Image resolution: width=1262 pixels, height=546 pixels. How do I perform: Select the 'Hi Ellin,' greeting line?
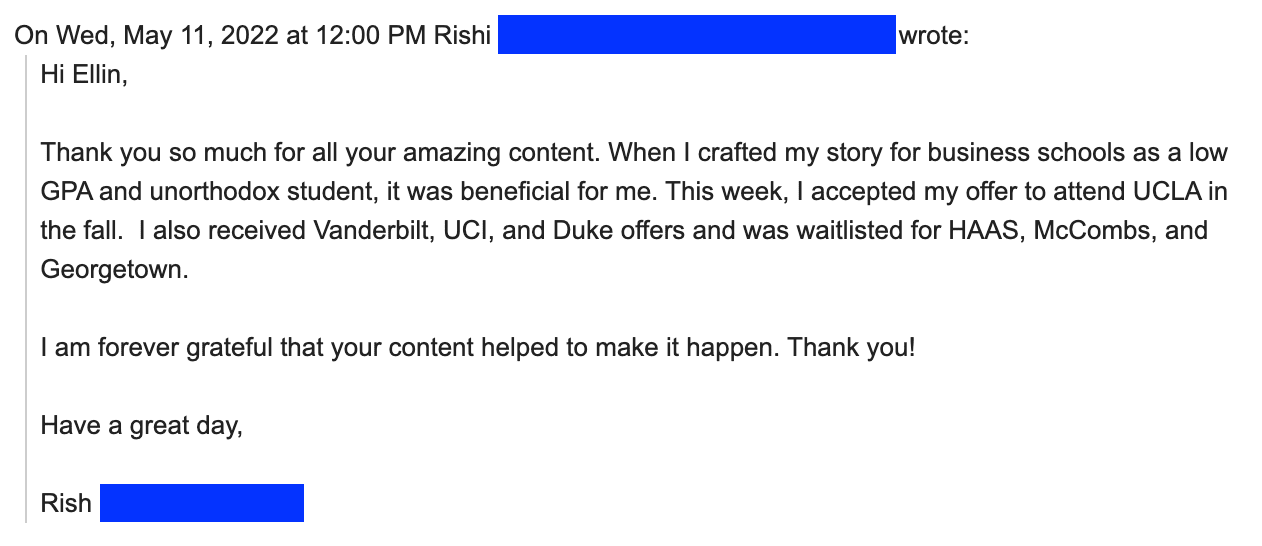coord(84,75)
